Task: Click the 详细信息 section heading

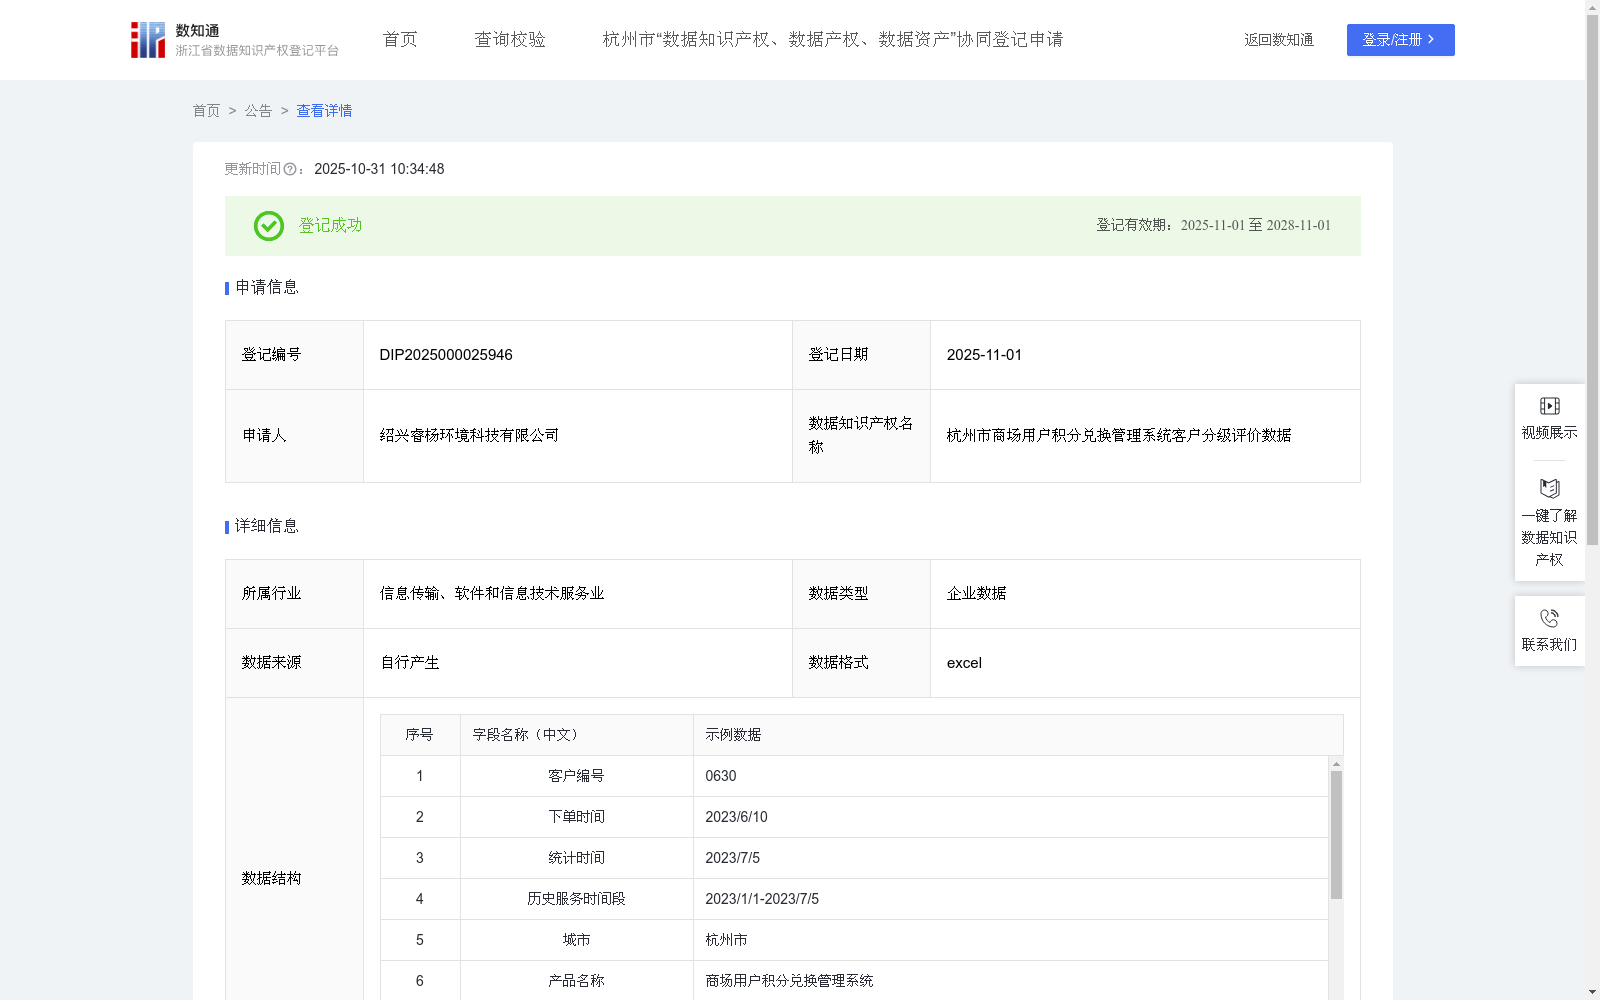Action: pos(266,527)
